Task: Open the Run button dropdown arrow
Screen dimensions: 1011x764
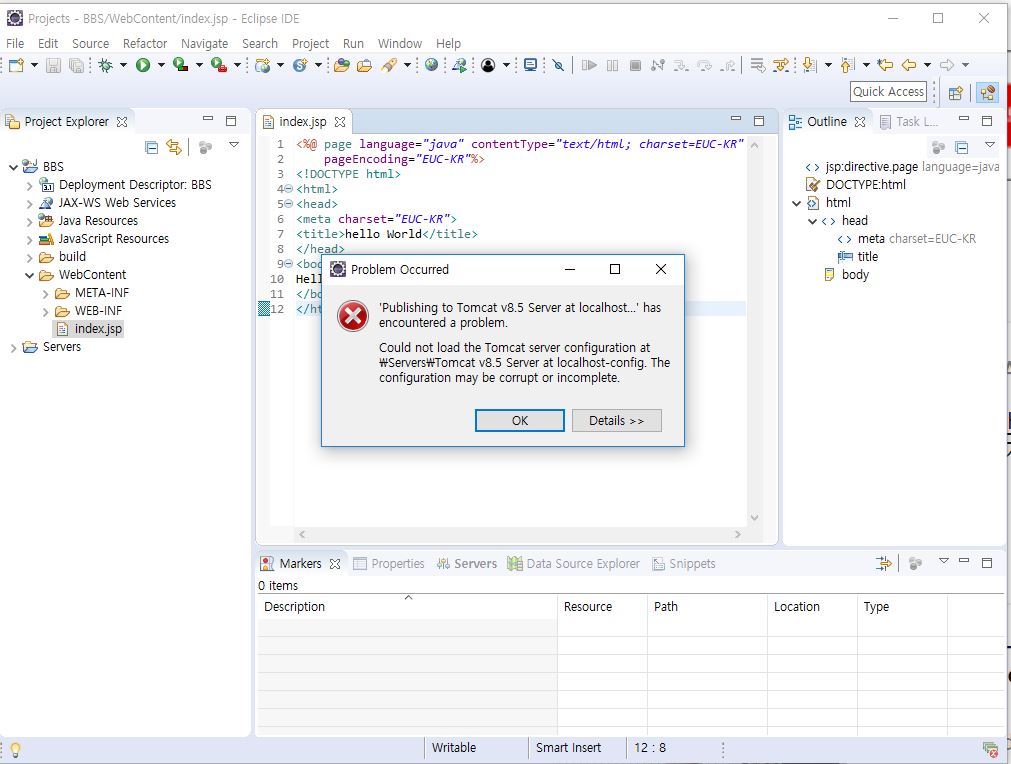Action: 161,65
